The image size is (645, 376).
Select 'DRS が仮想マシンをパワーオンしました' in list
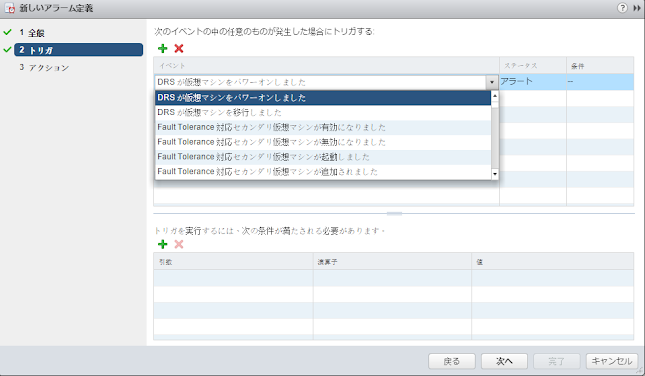[323, 97]
